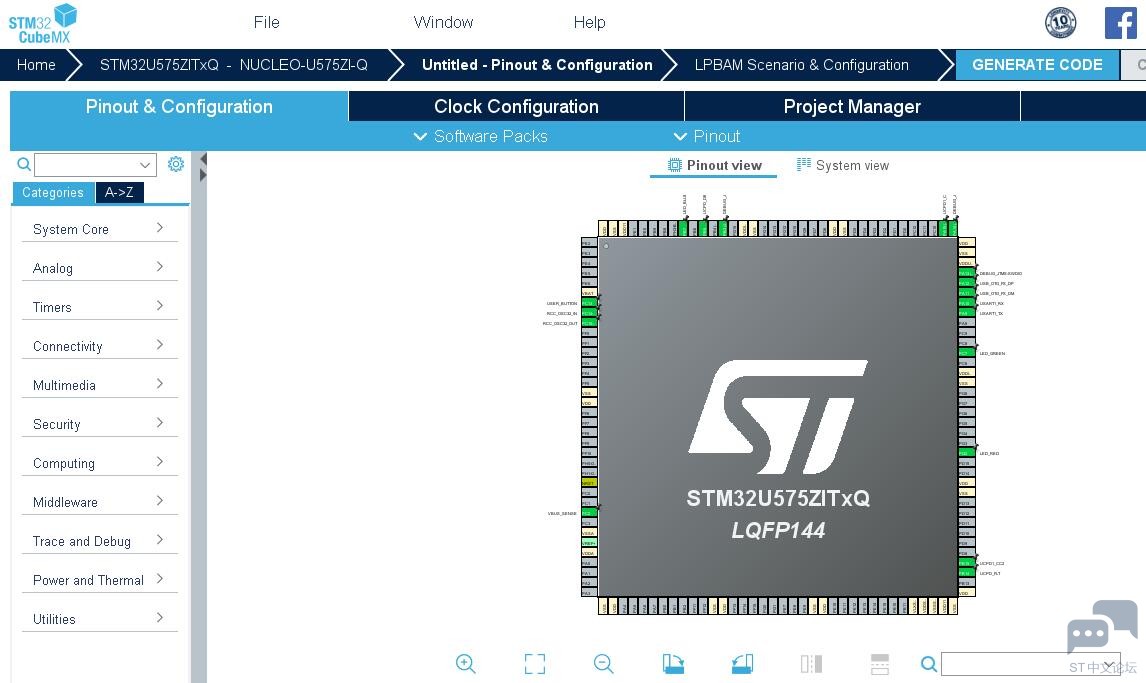Viewport: 1146px width, 683px height.
Task: Toggle the horizontal split view icon
Action: (880, 663)
